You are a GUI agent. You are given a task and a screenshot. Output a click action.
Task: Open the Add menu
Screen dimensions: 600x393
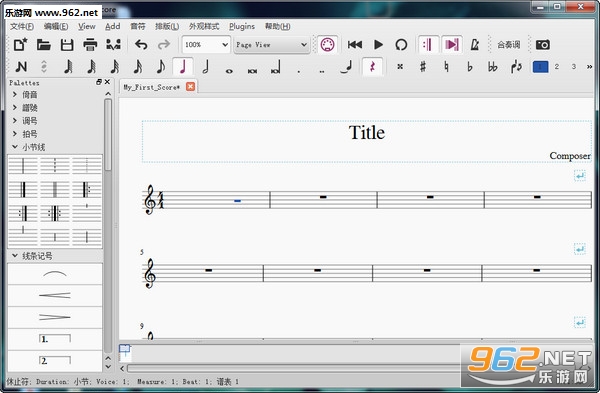pyautogui.click(x=113, y=26)
